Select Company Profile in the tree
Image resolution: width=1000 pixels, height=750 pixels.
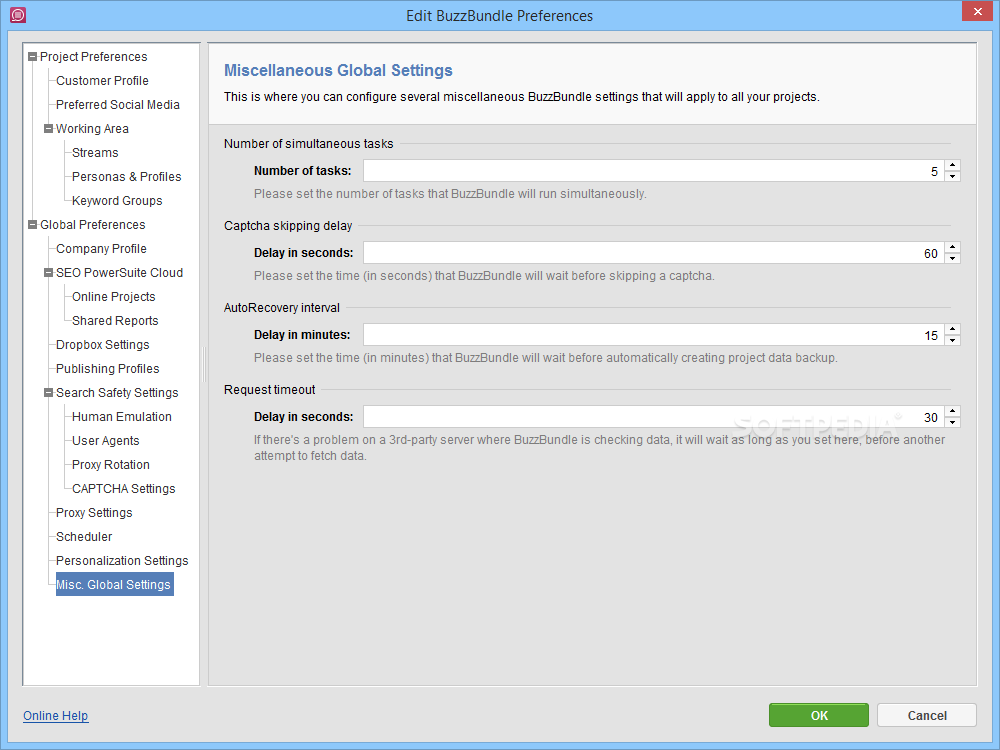[101, 249]
